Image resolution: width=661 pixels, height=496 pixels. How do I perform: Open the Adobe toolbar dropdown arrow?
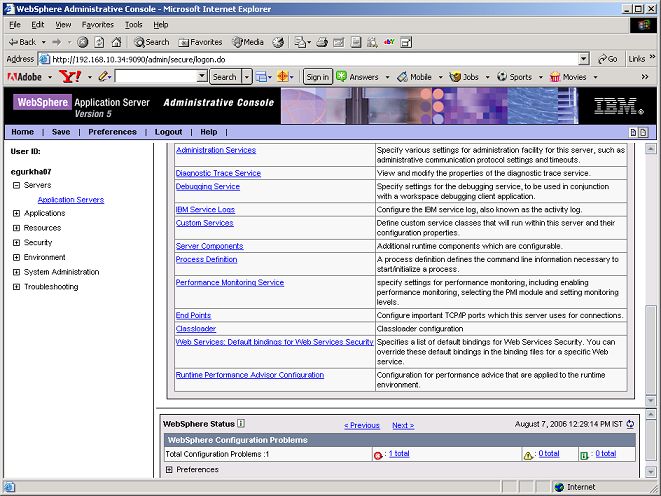click(50, 77)
